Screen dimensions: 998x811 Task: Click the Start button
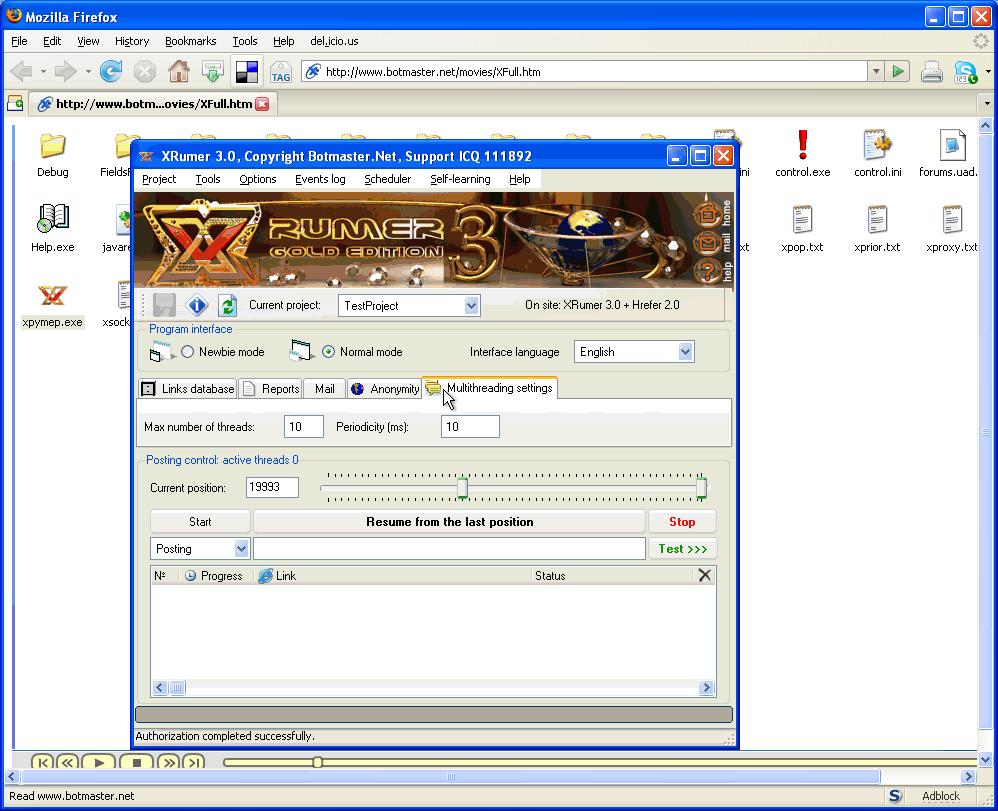click(200, 522)
